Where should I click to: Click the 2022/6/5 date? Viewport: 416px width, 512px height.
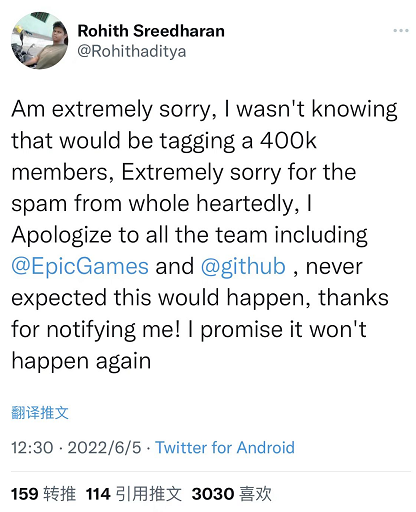pos(104,447)
